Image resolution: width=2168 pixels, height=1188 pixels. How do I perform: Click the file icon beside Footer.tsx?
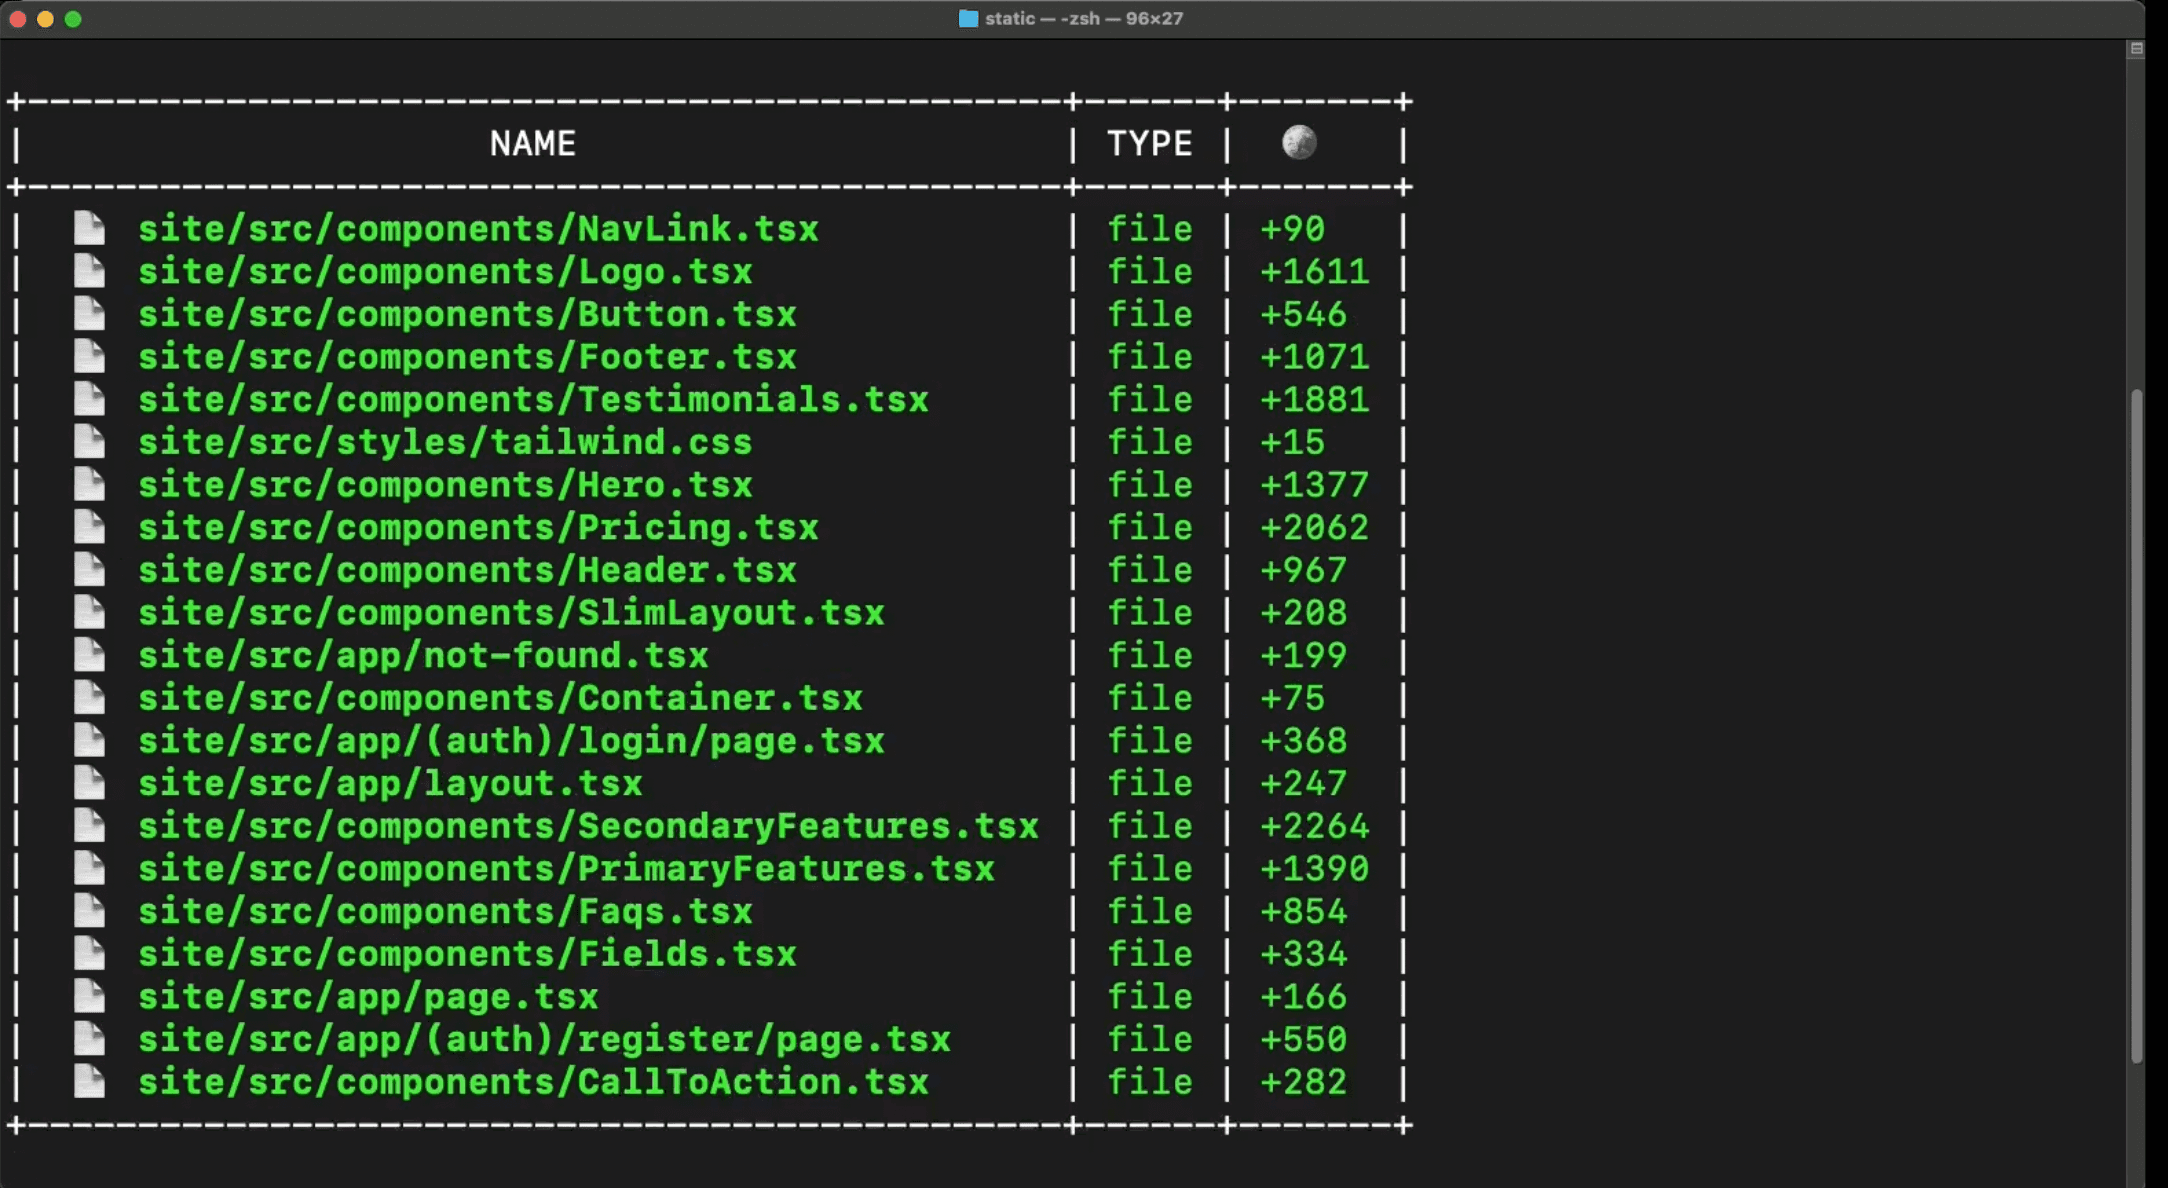89,356
